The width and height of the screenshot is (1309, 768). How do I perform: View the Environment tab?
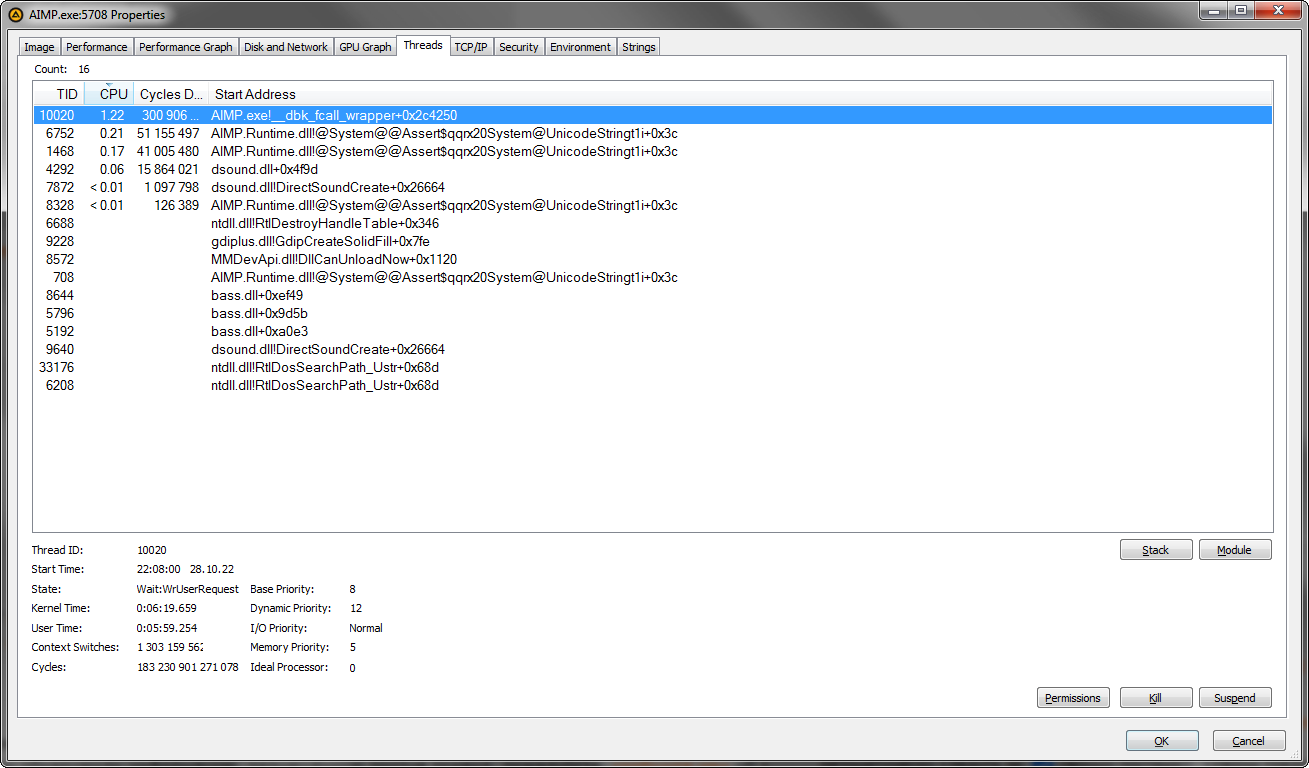[x=580, y=47]
